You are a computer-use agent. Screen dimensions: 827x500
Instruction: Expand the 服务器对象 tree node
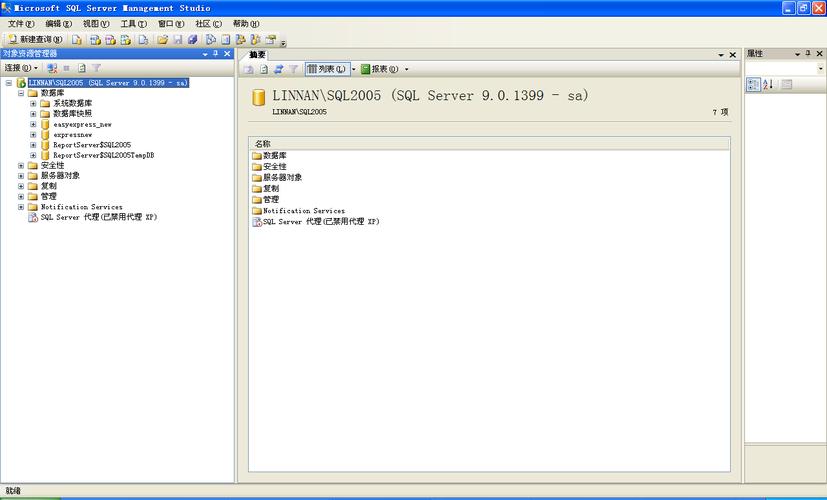coord(21,176)
